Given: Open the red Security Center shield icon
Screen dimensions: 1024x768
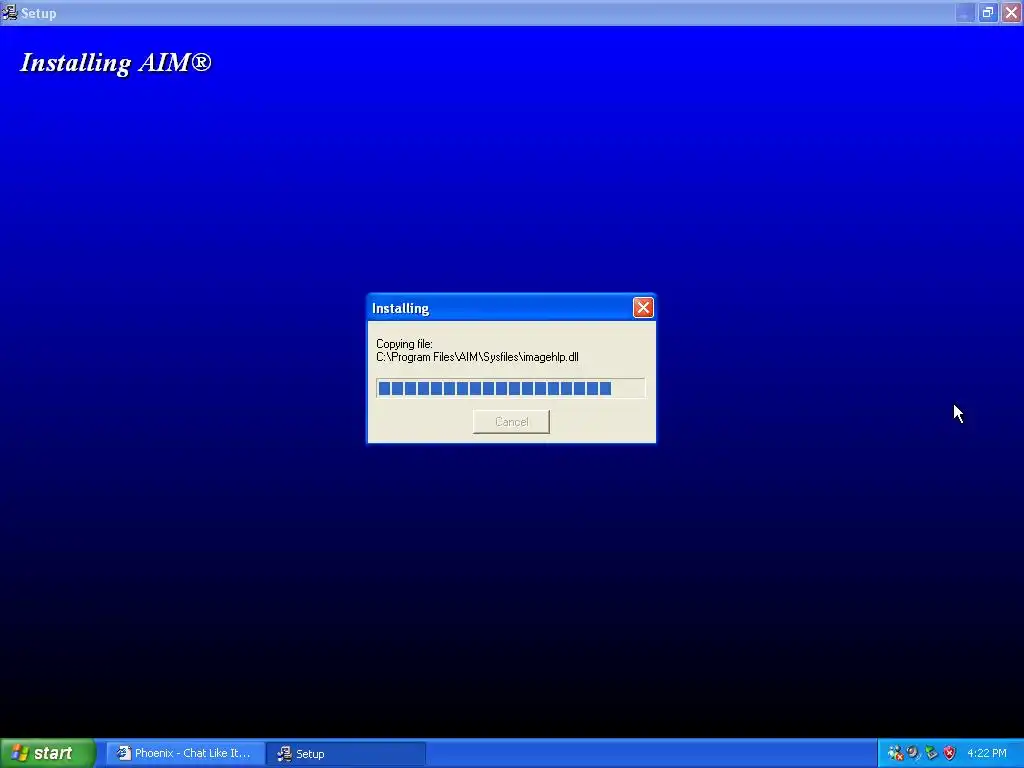Looking at the screenshot, I should pyautogui.click(x=950, y=753).
